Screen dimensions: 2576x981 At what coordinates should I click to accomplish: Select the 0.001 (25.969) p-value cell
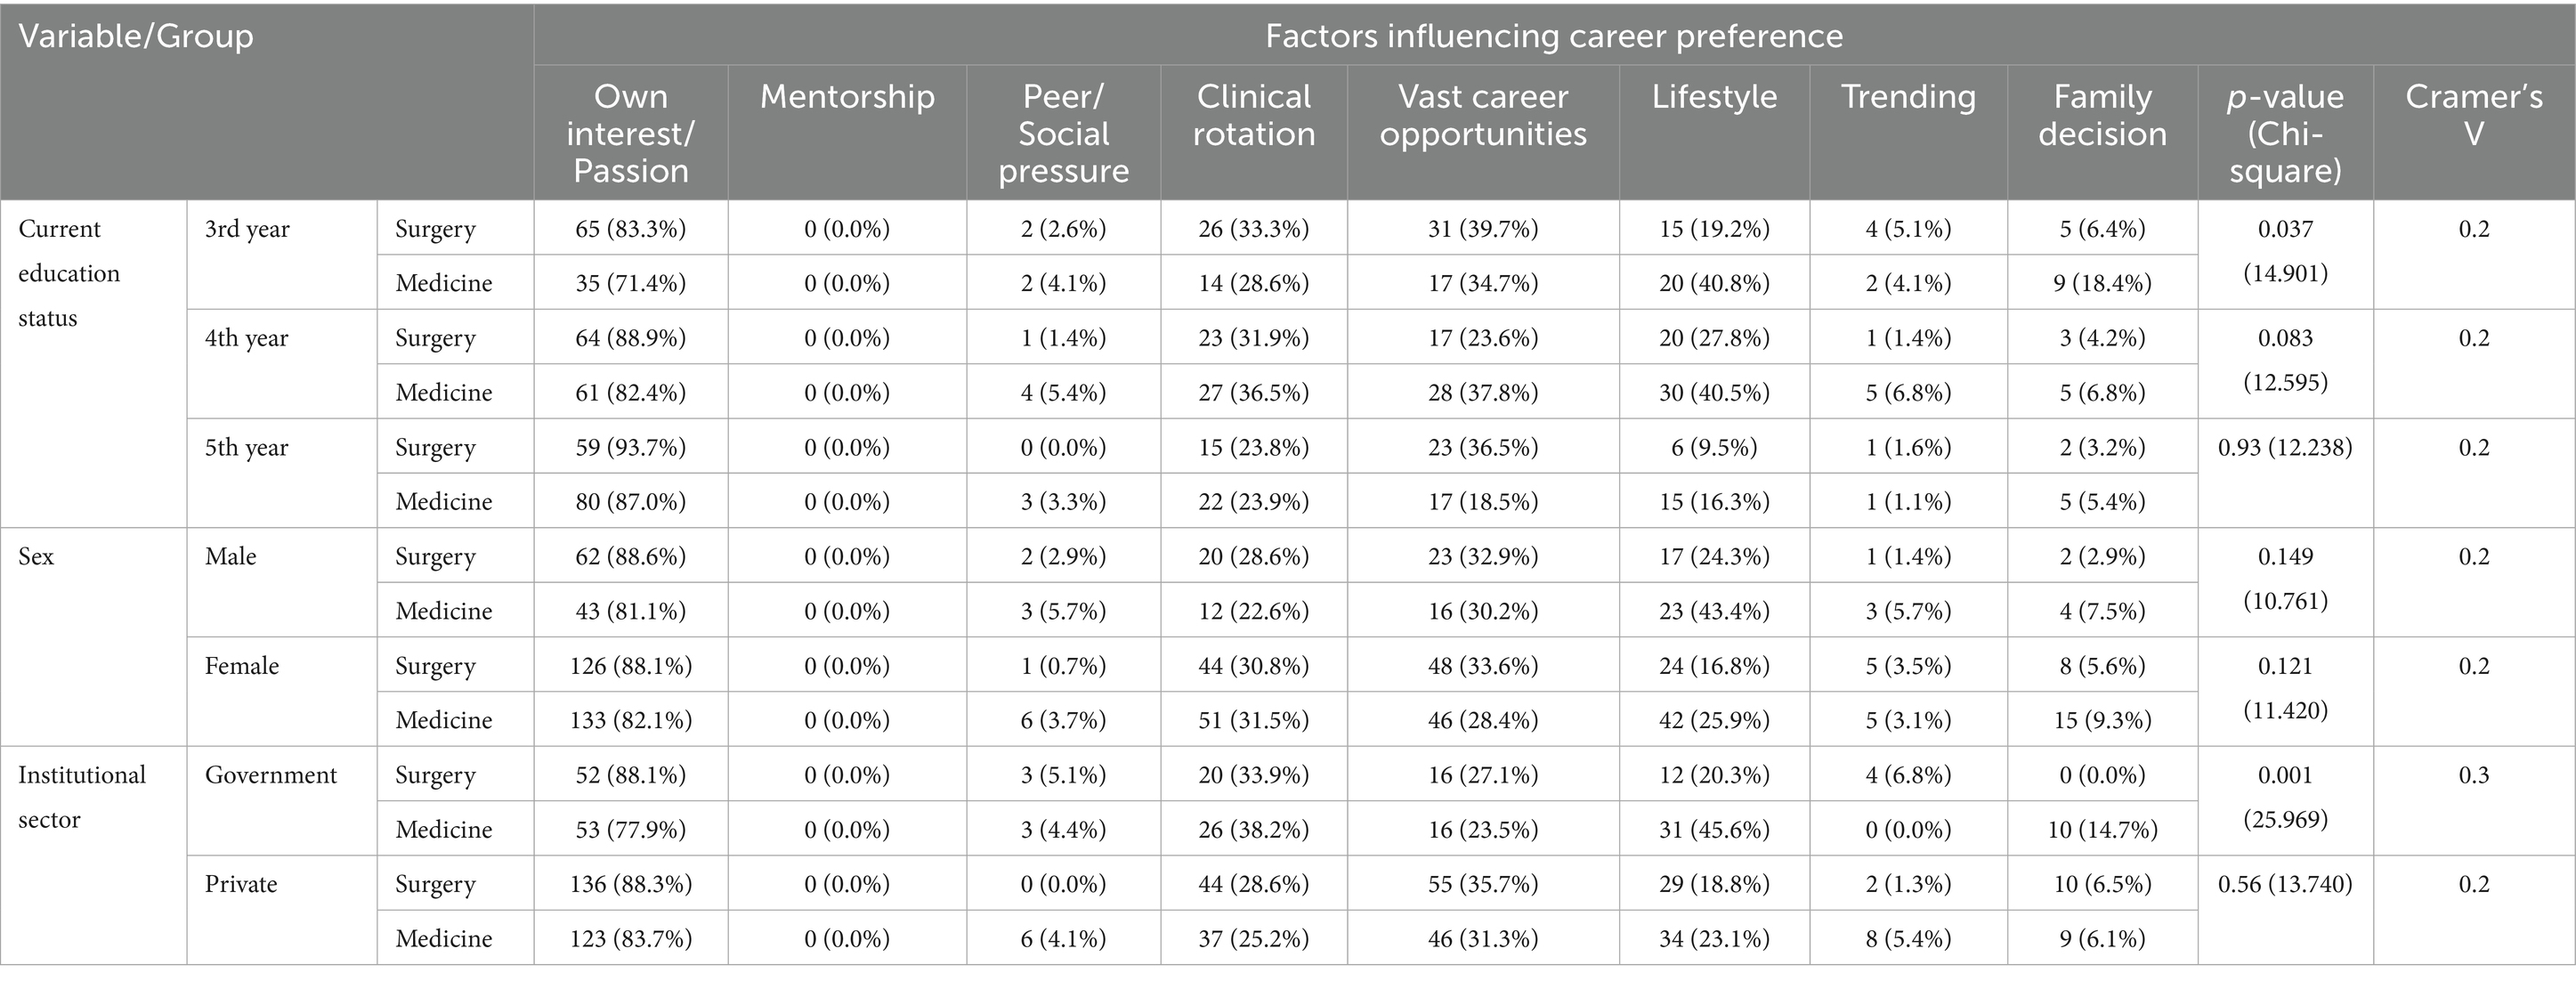(x=2285, y=797)
